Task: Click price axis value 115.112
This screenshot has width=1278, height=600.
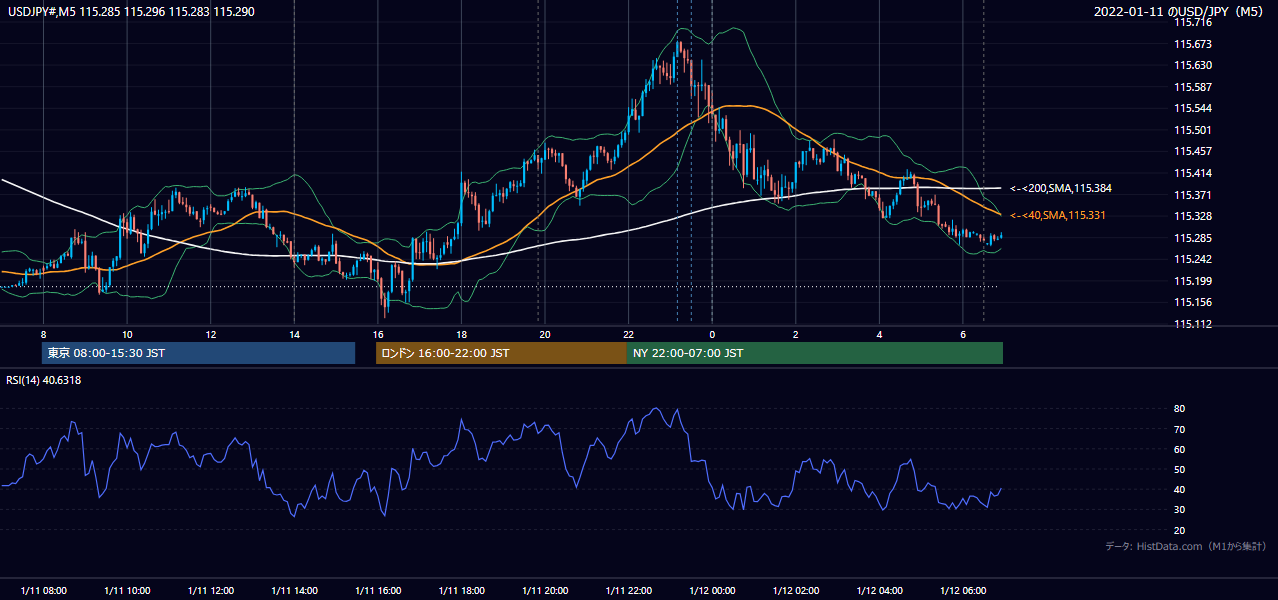Action: click(1192, 324)
